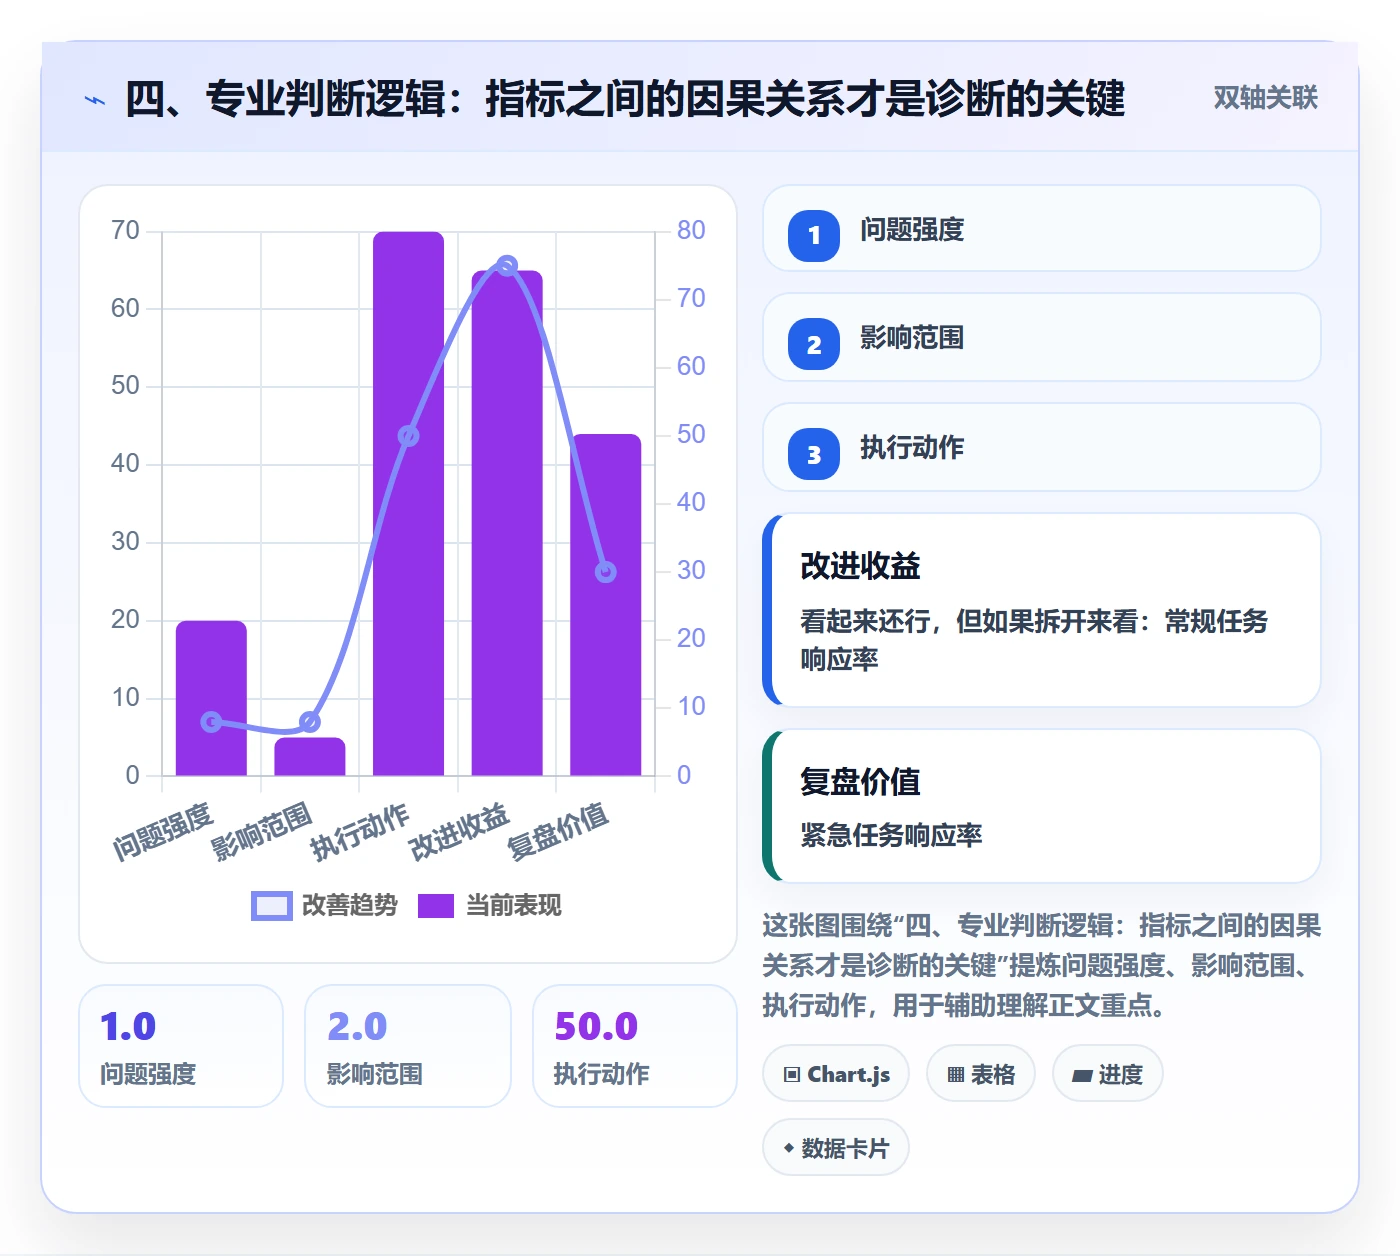Click the heading 四、专业判断逻辑
The image size is (1400, 1256).
click(x=625, y=99)
